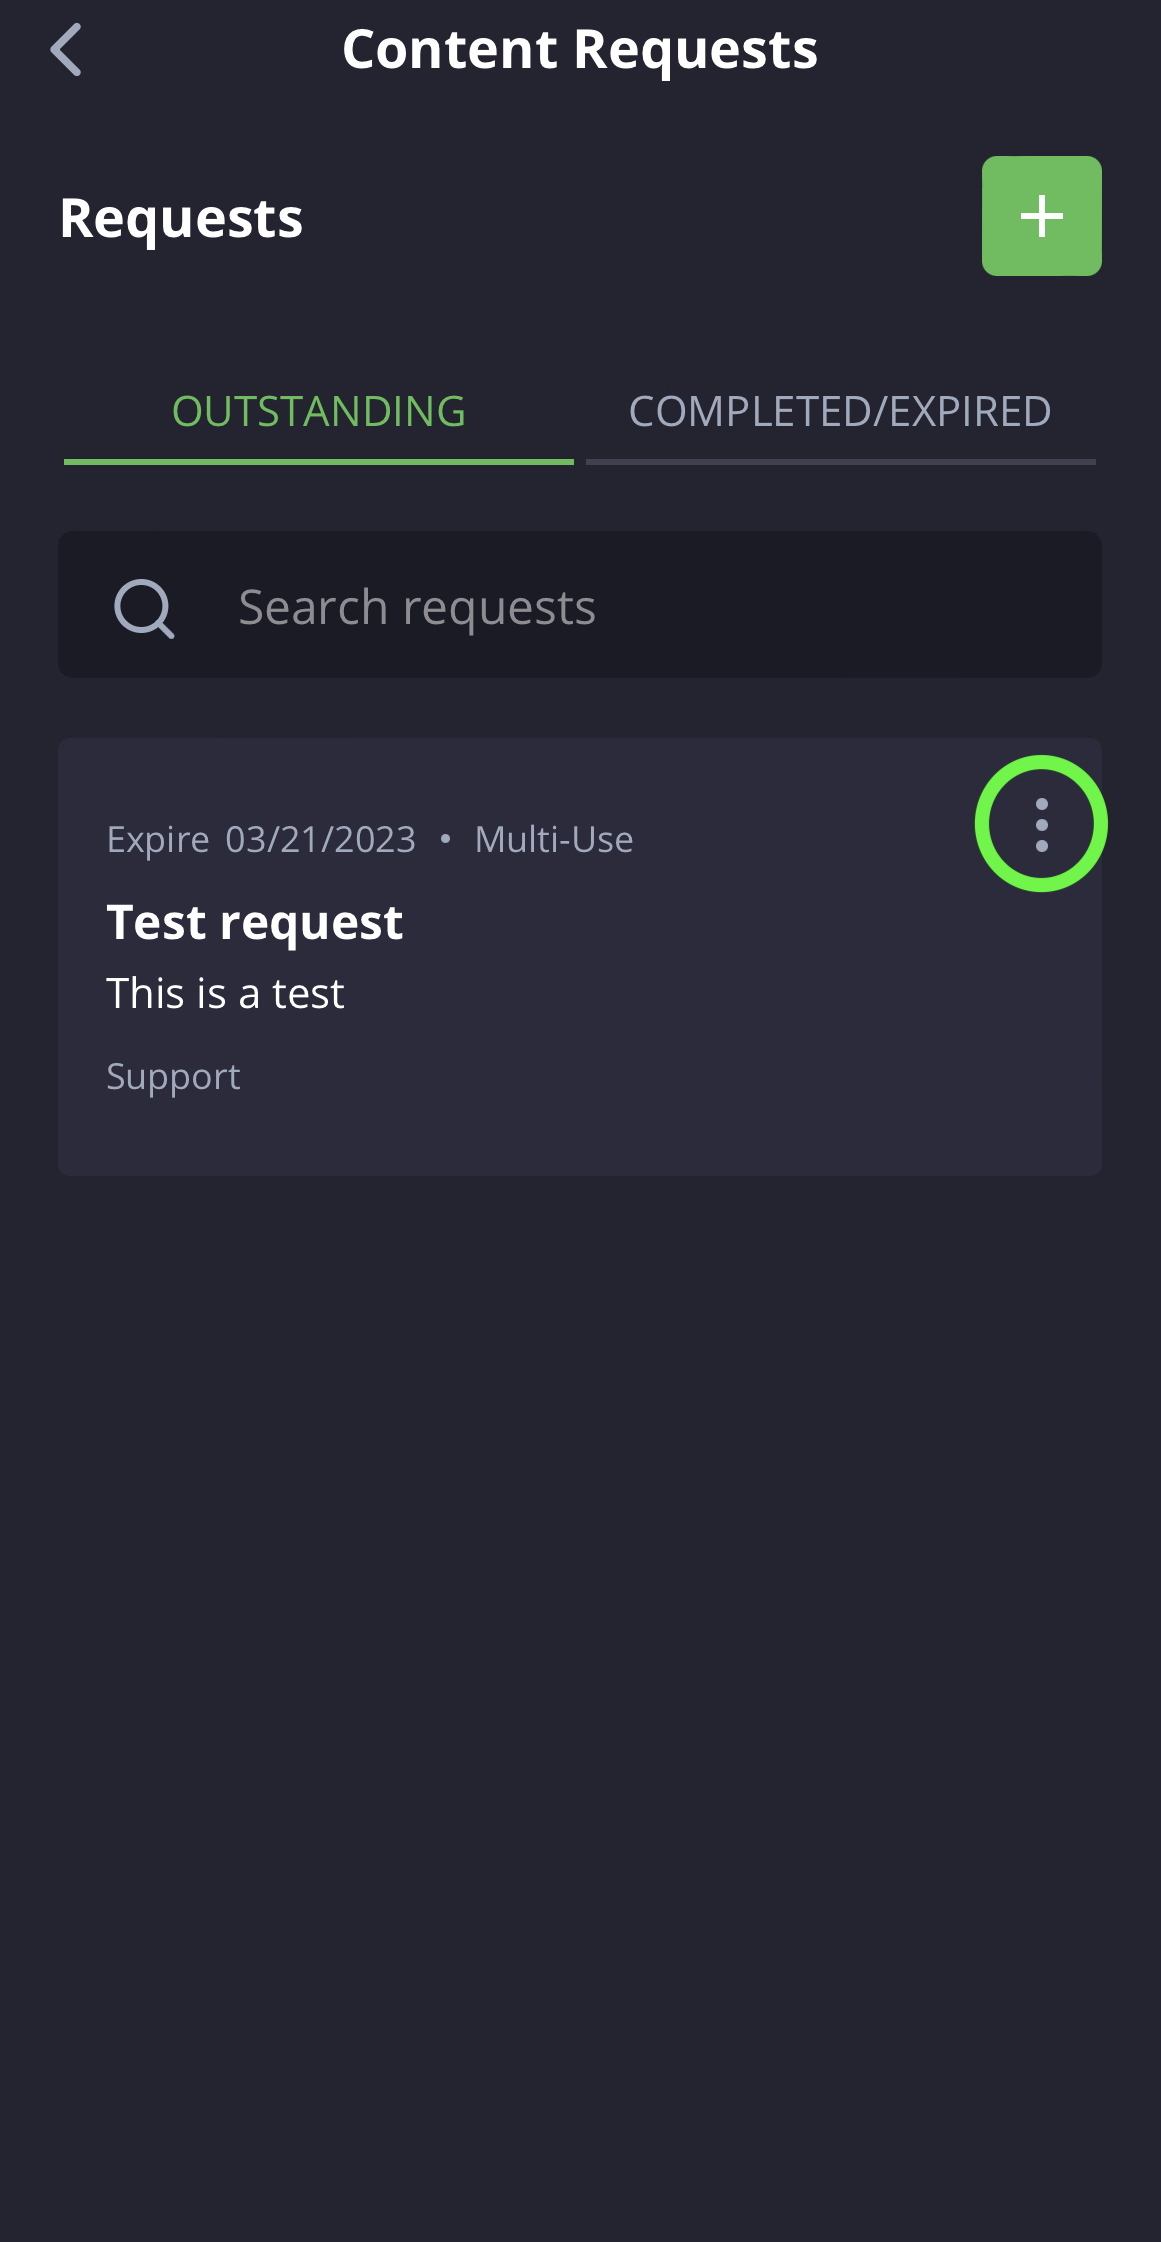The height and width of the screenshot is (2242, 1161).
Task: Tap the back arrow icon
Action: 66,50
